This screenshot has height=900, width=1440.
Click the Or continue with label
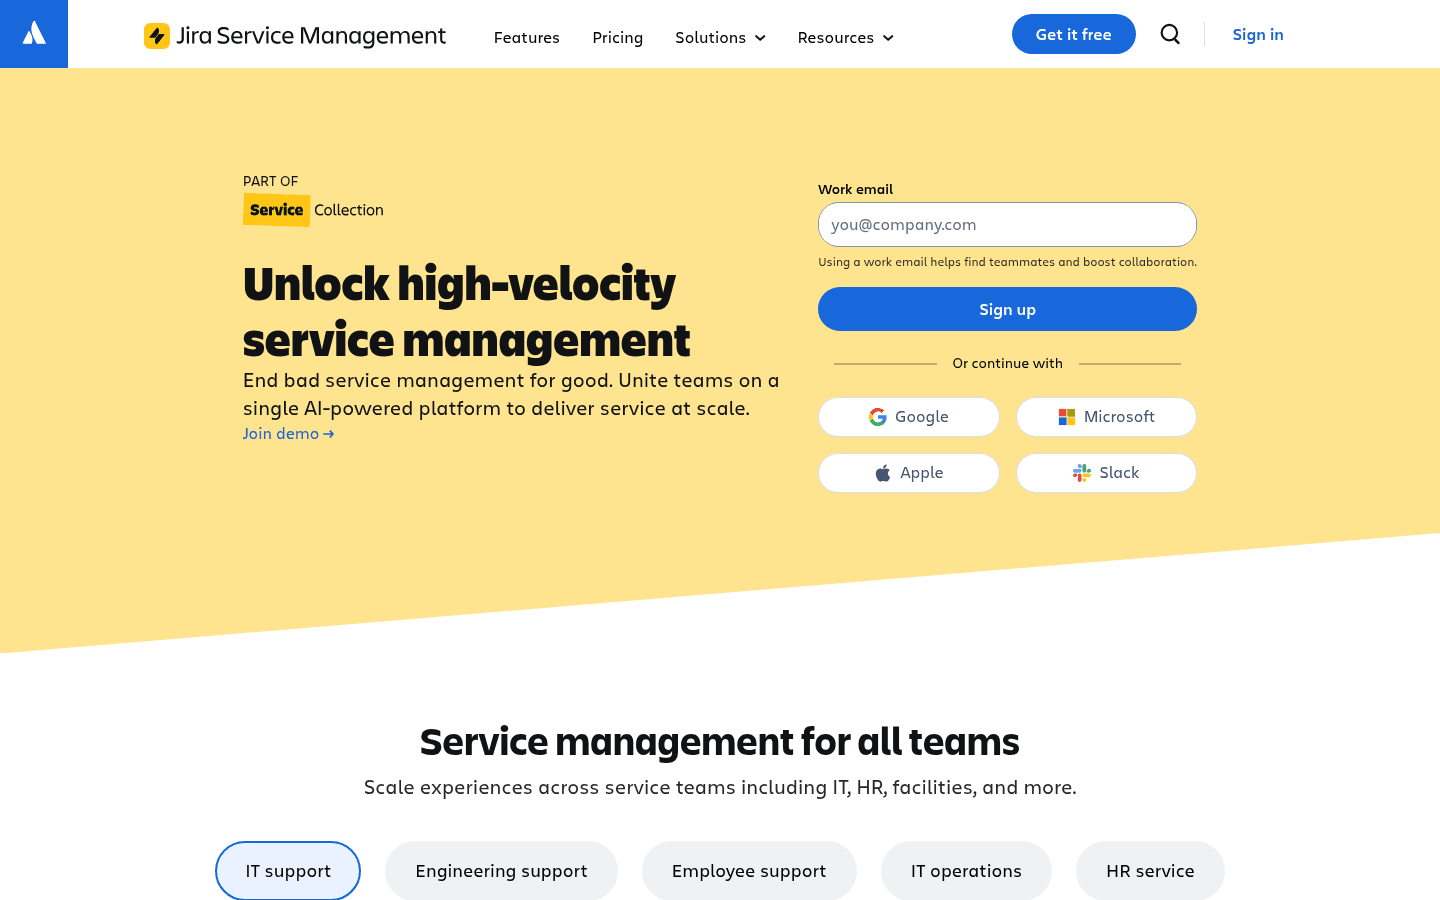[x=1007, y=363]
